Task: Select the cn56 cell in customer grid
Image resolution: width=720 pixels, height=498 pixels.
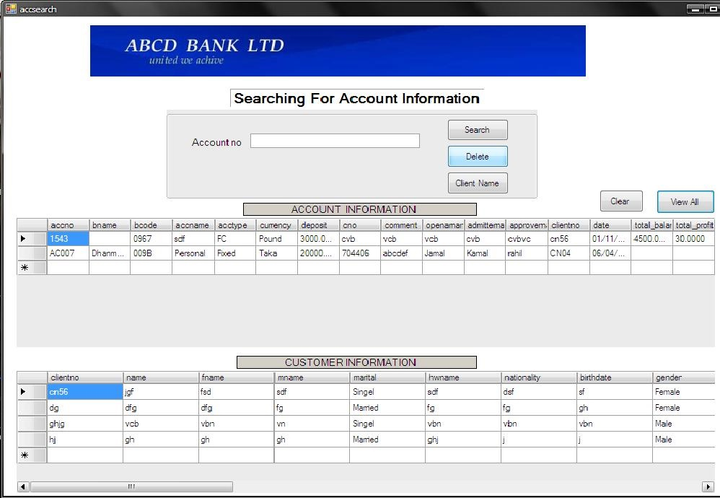Action: click(85, 392)
